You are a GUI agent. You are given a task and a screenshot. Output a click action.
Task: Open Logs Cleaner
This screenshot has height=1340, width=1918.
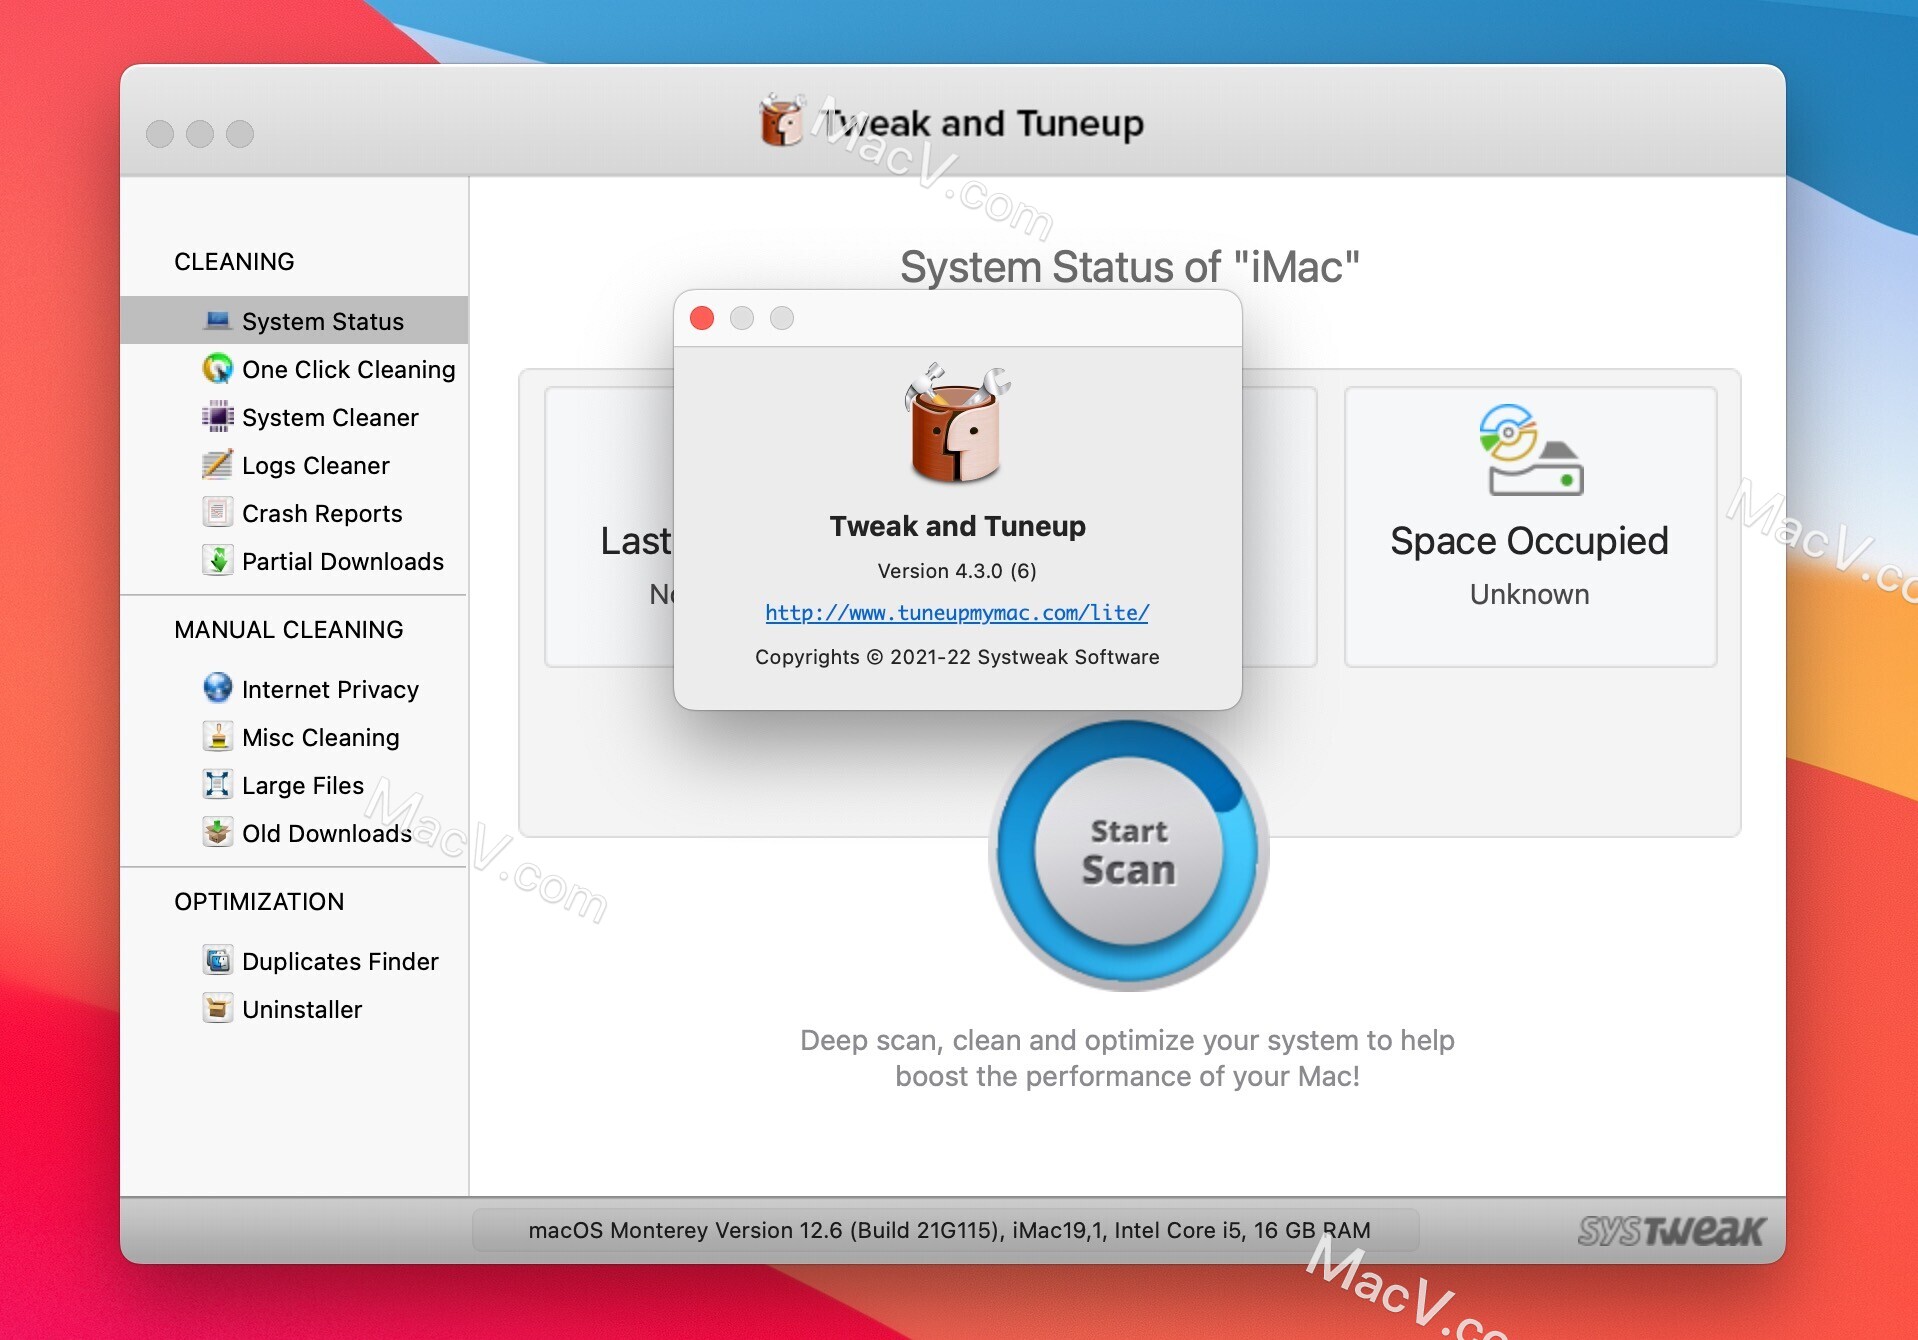[x=294, y=465]
